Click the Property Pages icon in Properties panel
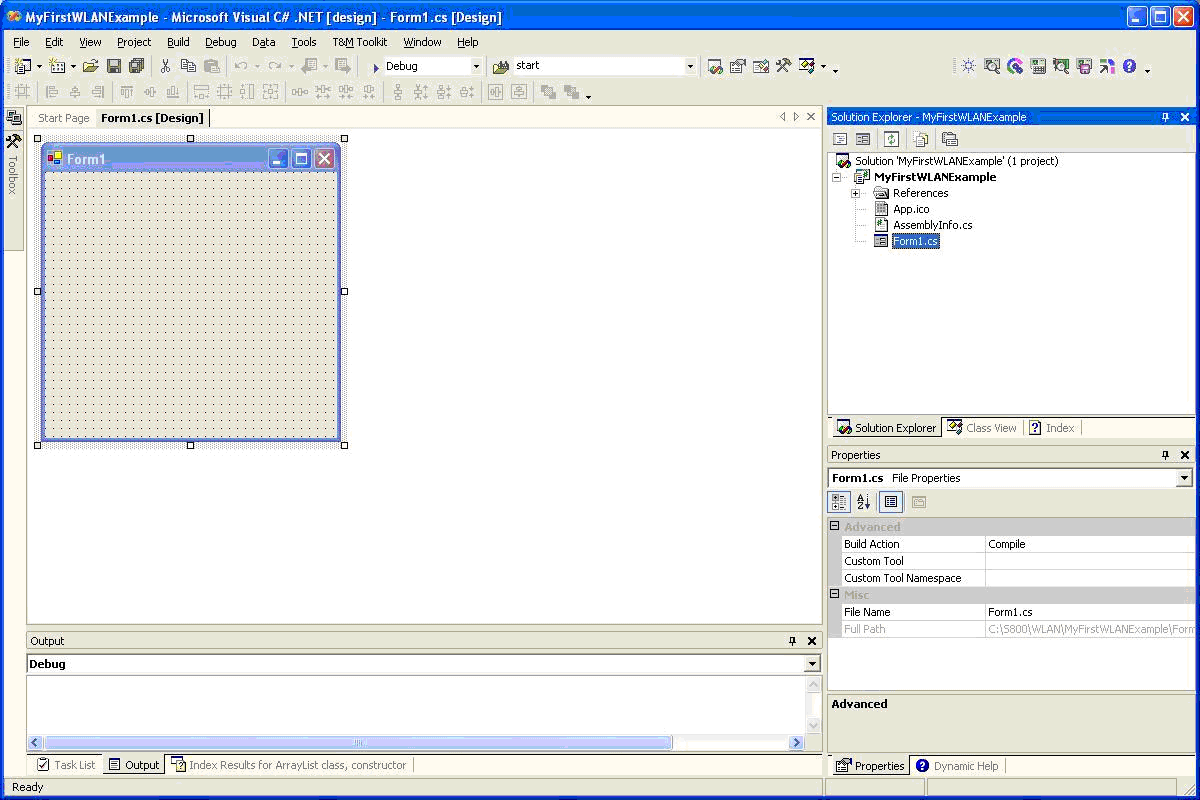This screenshot has height=800, width=1200. click(918, 502)
